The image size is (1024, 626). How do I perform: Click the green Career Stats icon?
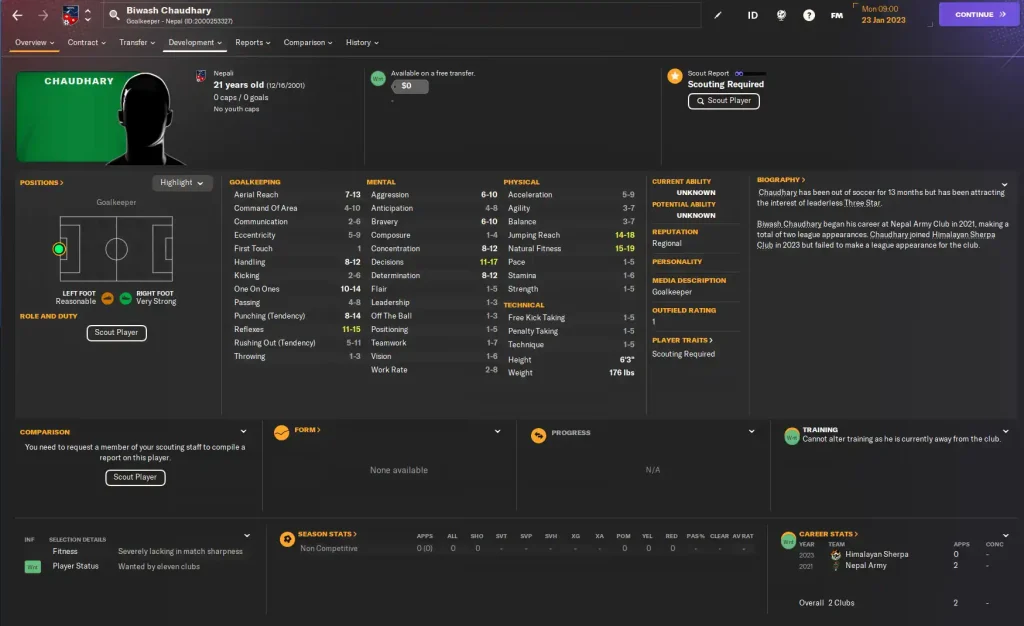(x=788, y=540)
